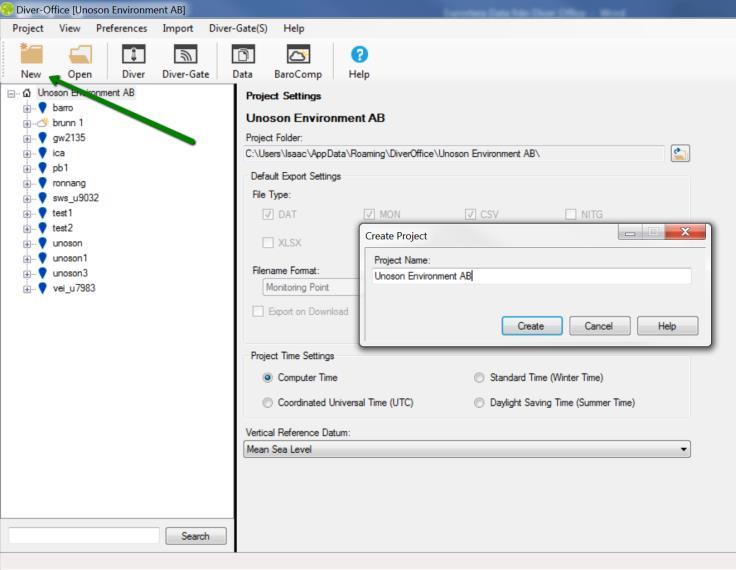The image size is (736, 570).
Task: Click the marker icon beside vei_u7983
Action: (43, 288)
